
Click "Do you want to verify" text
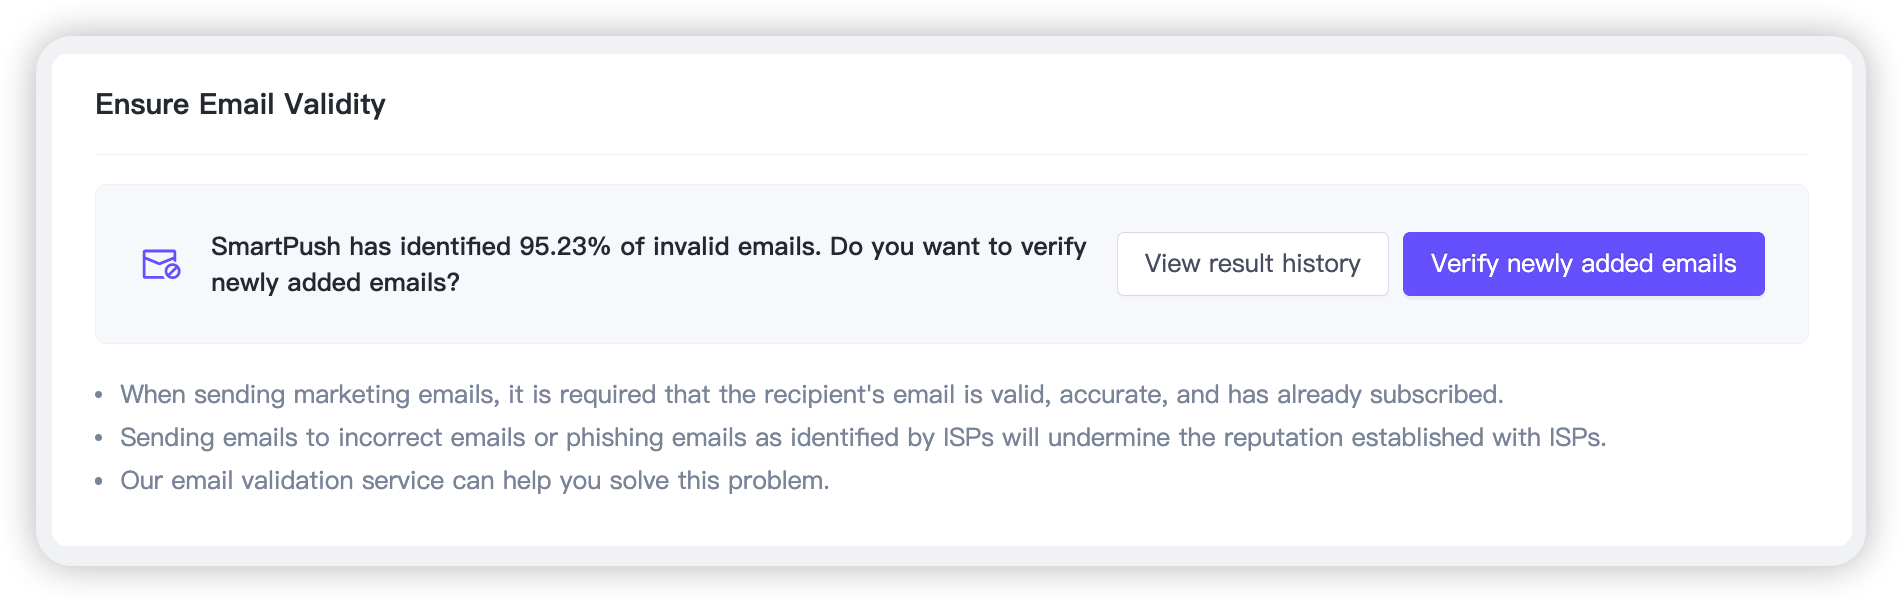958,247
